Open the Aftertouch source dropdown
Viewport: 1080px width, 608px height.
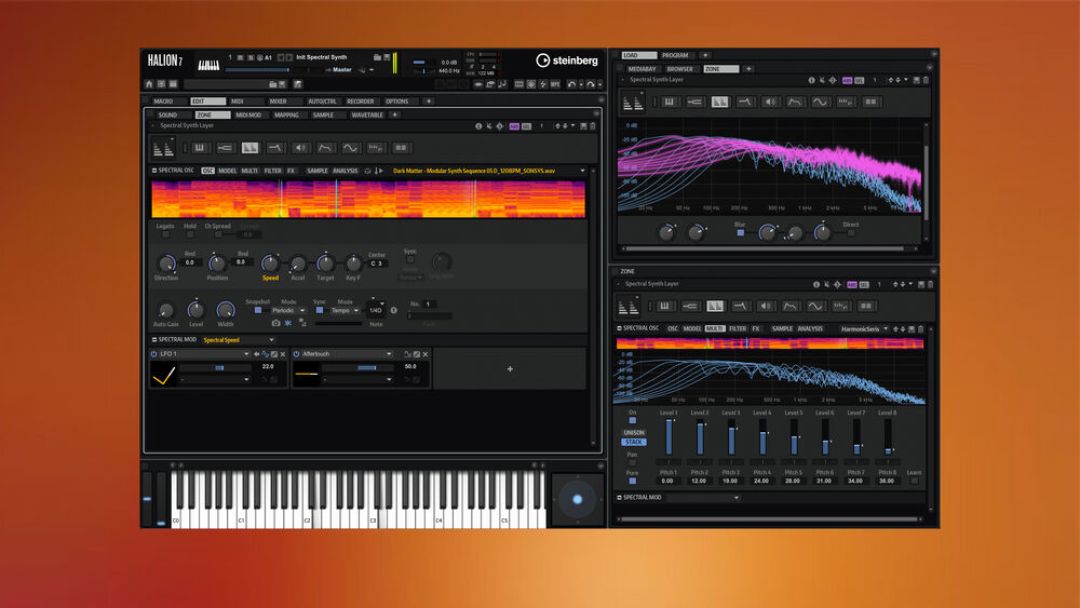coord(346,354)
